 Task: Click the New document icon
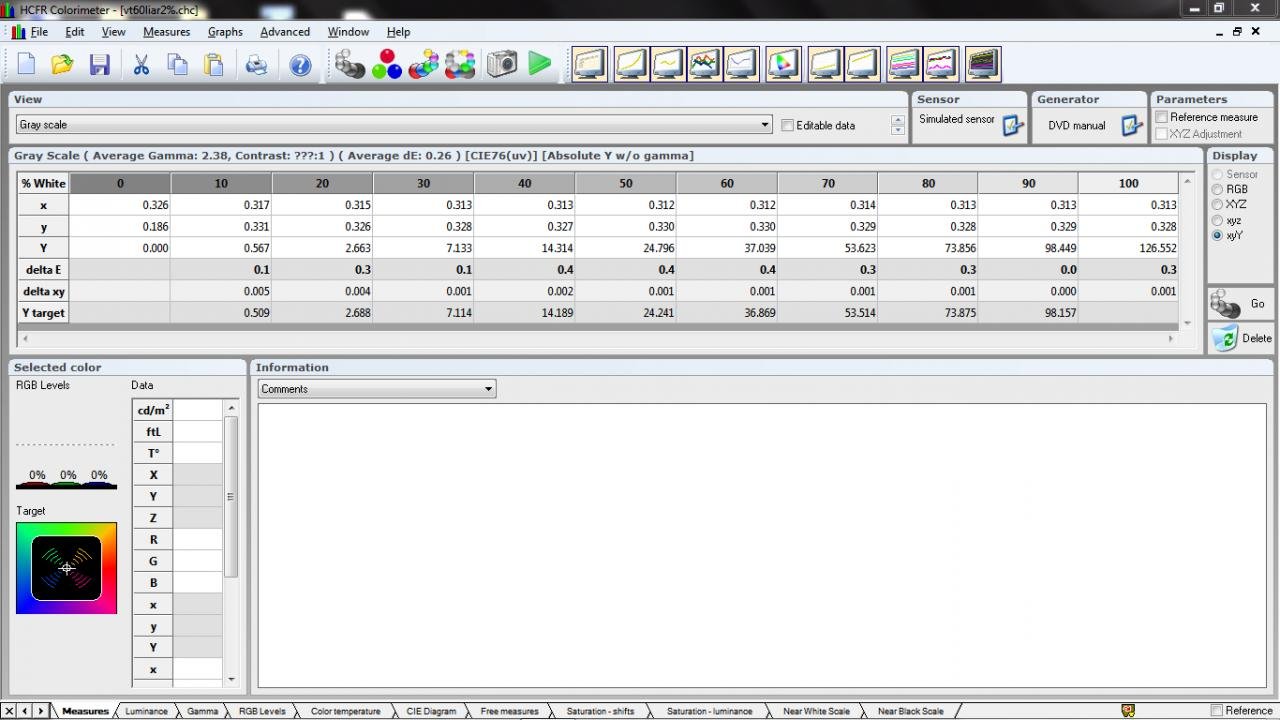click(26, 65)
